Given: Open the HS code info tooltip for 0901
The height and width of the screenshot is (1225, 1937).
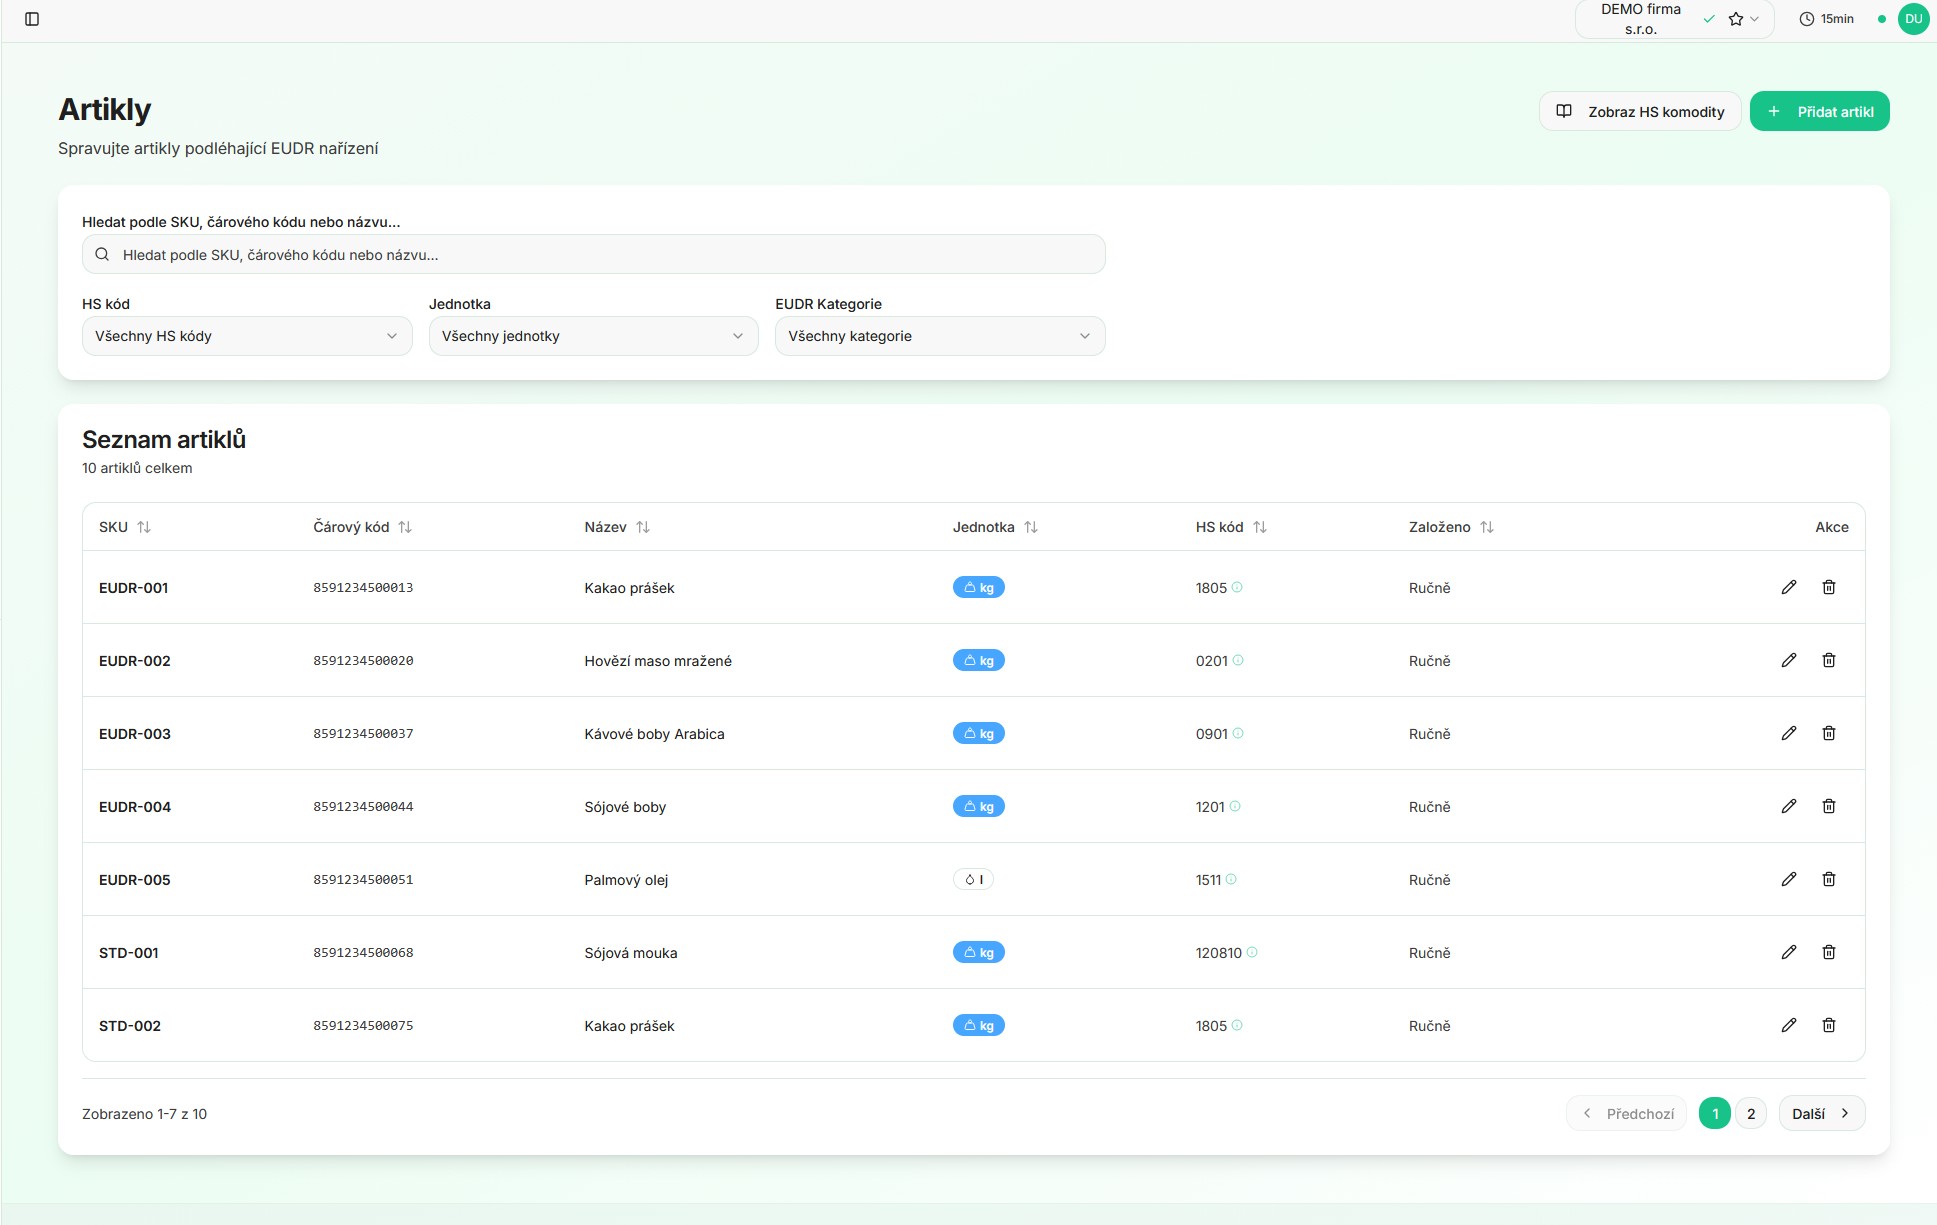Looking at the screenshot, I should tap(1238, 732).
